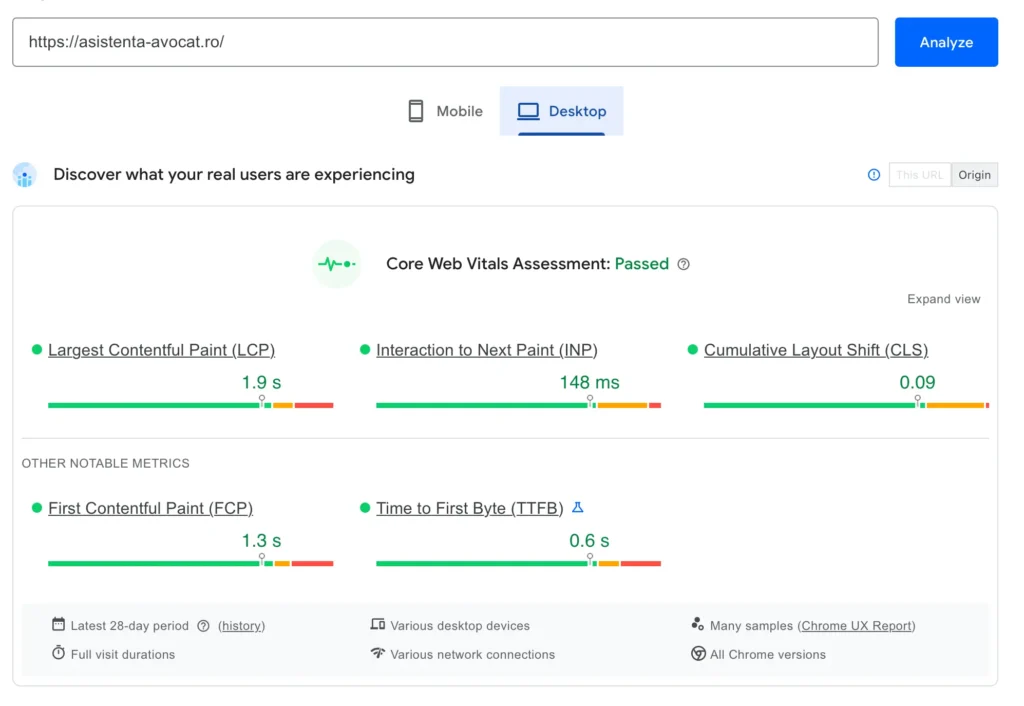Click the real users CrUX icon

click(x=25, y=175)
